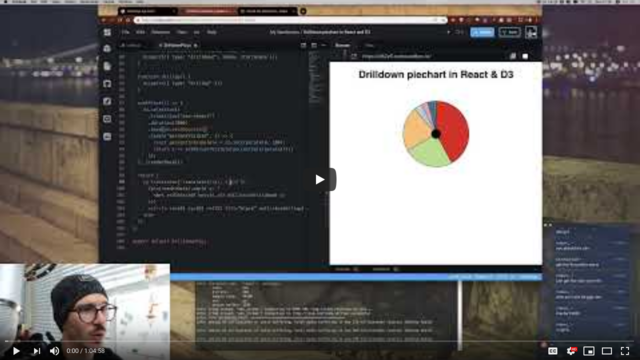Open the File menu in the sandbox editor
640x360 pixels.
pos(125,32)
